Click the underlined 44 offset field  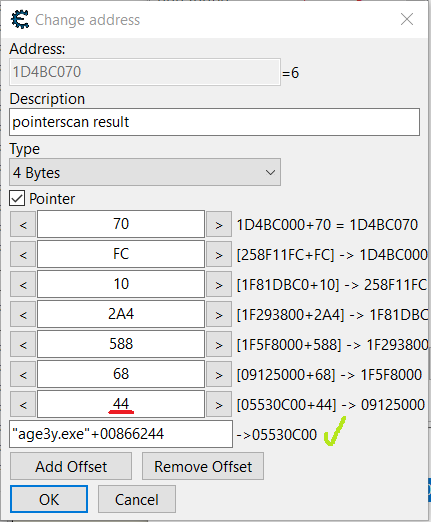tap(121, 404)
